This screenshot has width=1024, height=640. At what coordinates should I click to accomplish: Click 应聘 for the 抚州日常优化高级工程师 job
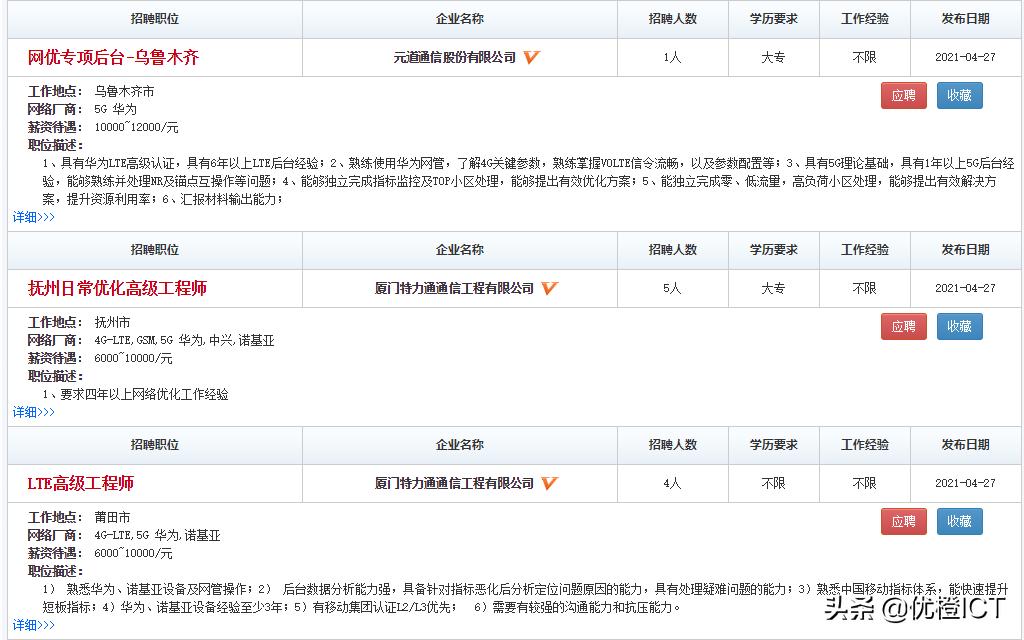903,326
